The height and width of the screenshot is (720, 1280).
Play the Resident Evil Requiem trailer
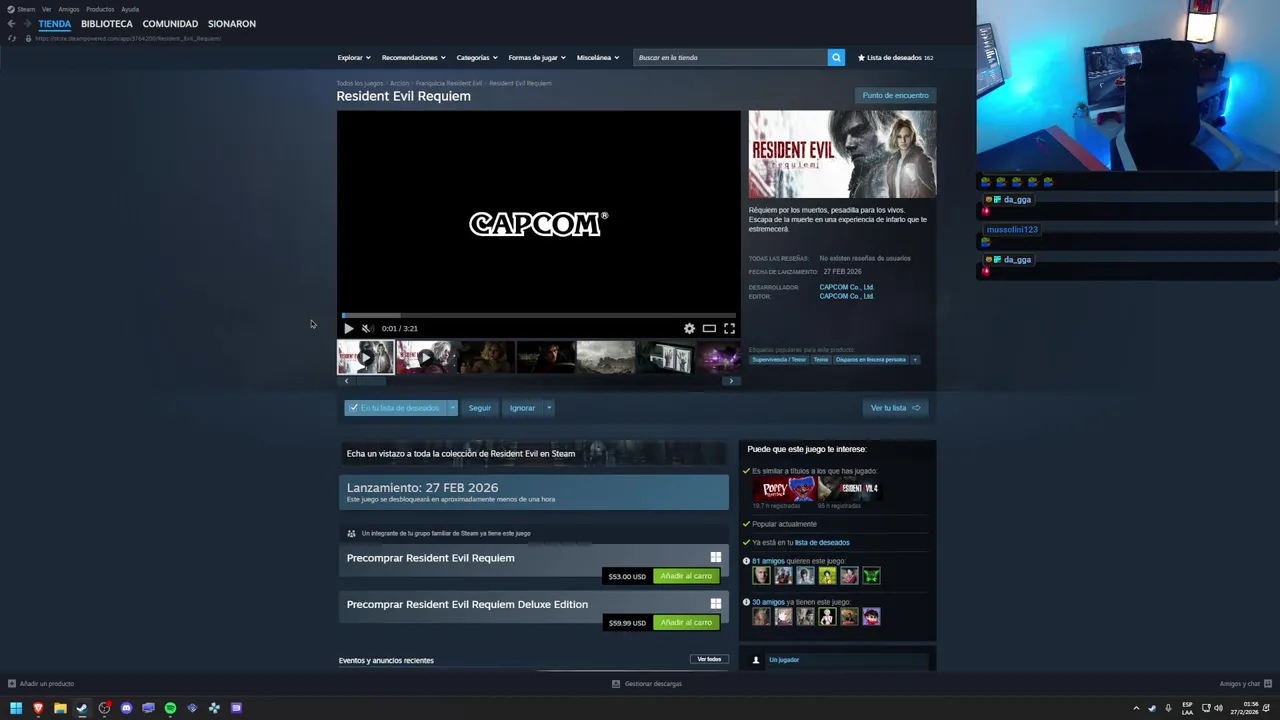pyautogui.click(x=348, y=328)
